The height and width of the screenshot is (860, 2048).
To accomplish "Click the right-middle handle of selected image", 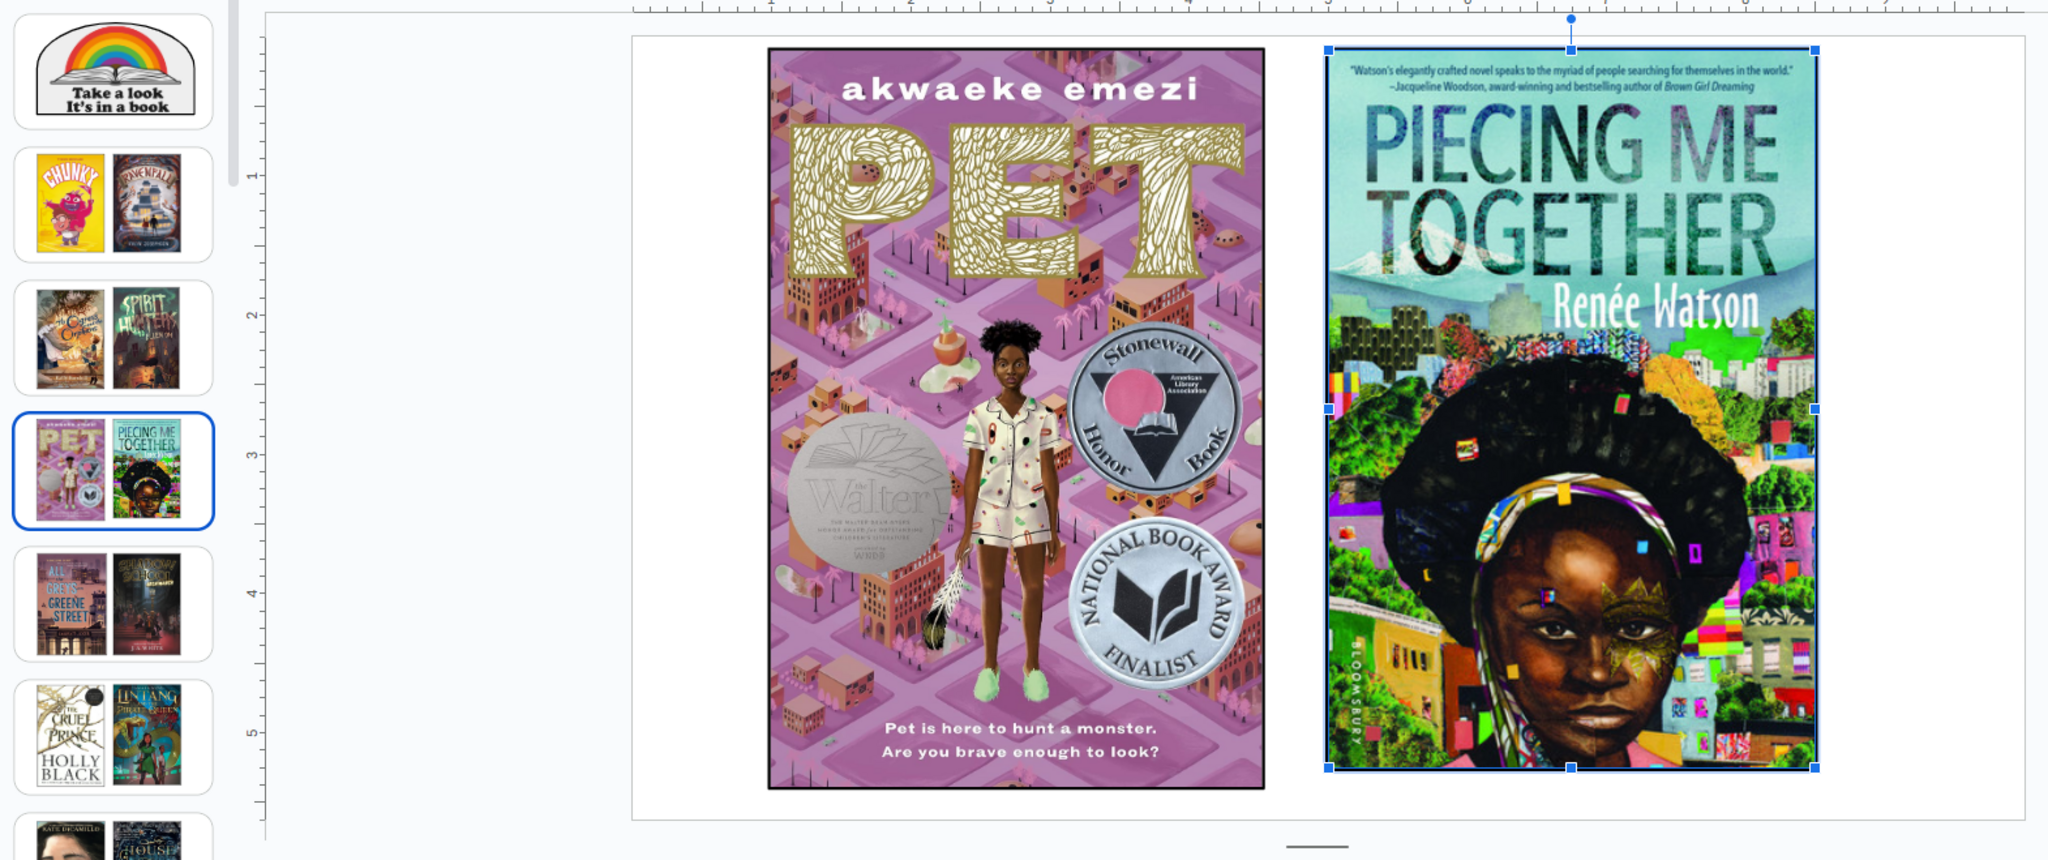I will [1815, 409].
